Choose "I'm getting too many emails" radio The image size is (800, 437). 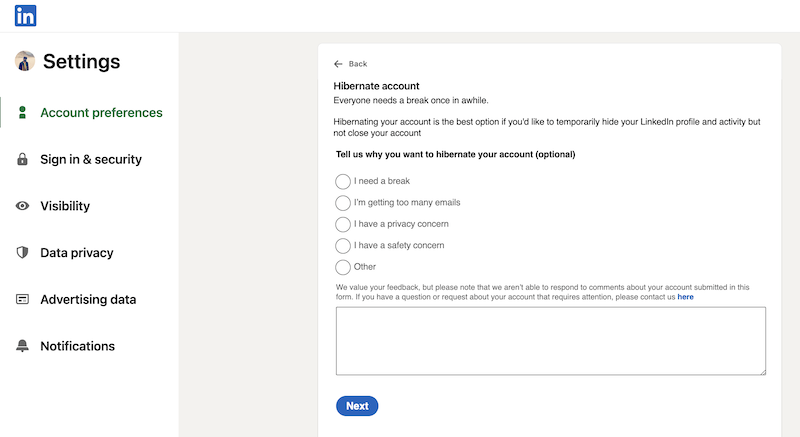[x=343, y=203]
